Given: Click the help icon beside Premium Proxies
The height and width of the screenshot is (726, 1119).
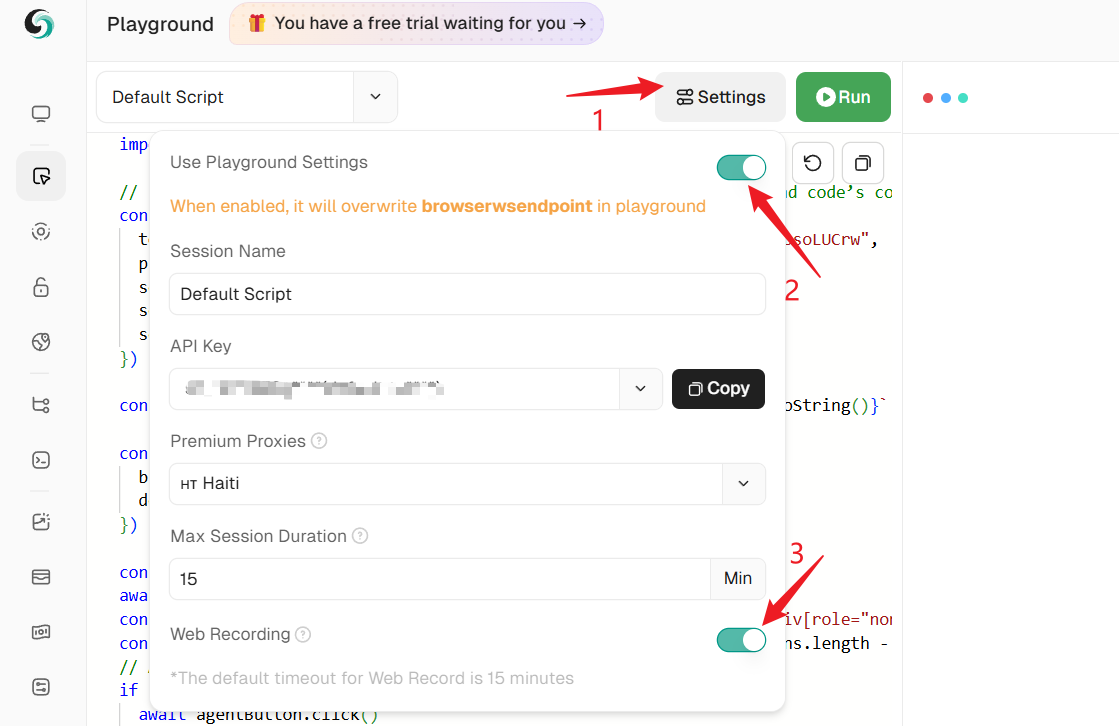Looking at the screenshot, I should 319,441.
